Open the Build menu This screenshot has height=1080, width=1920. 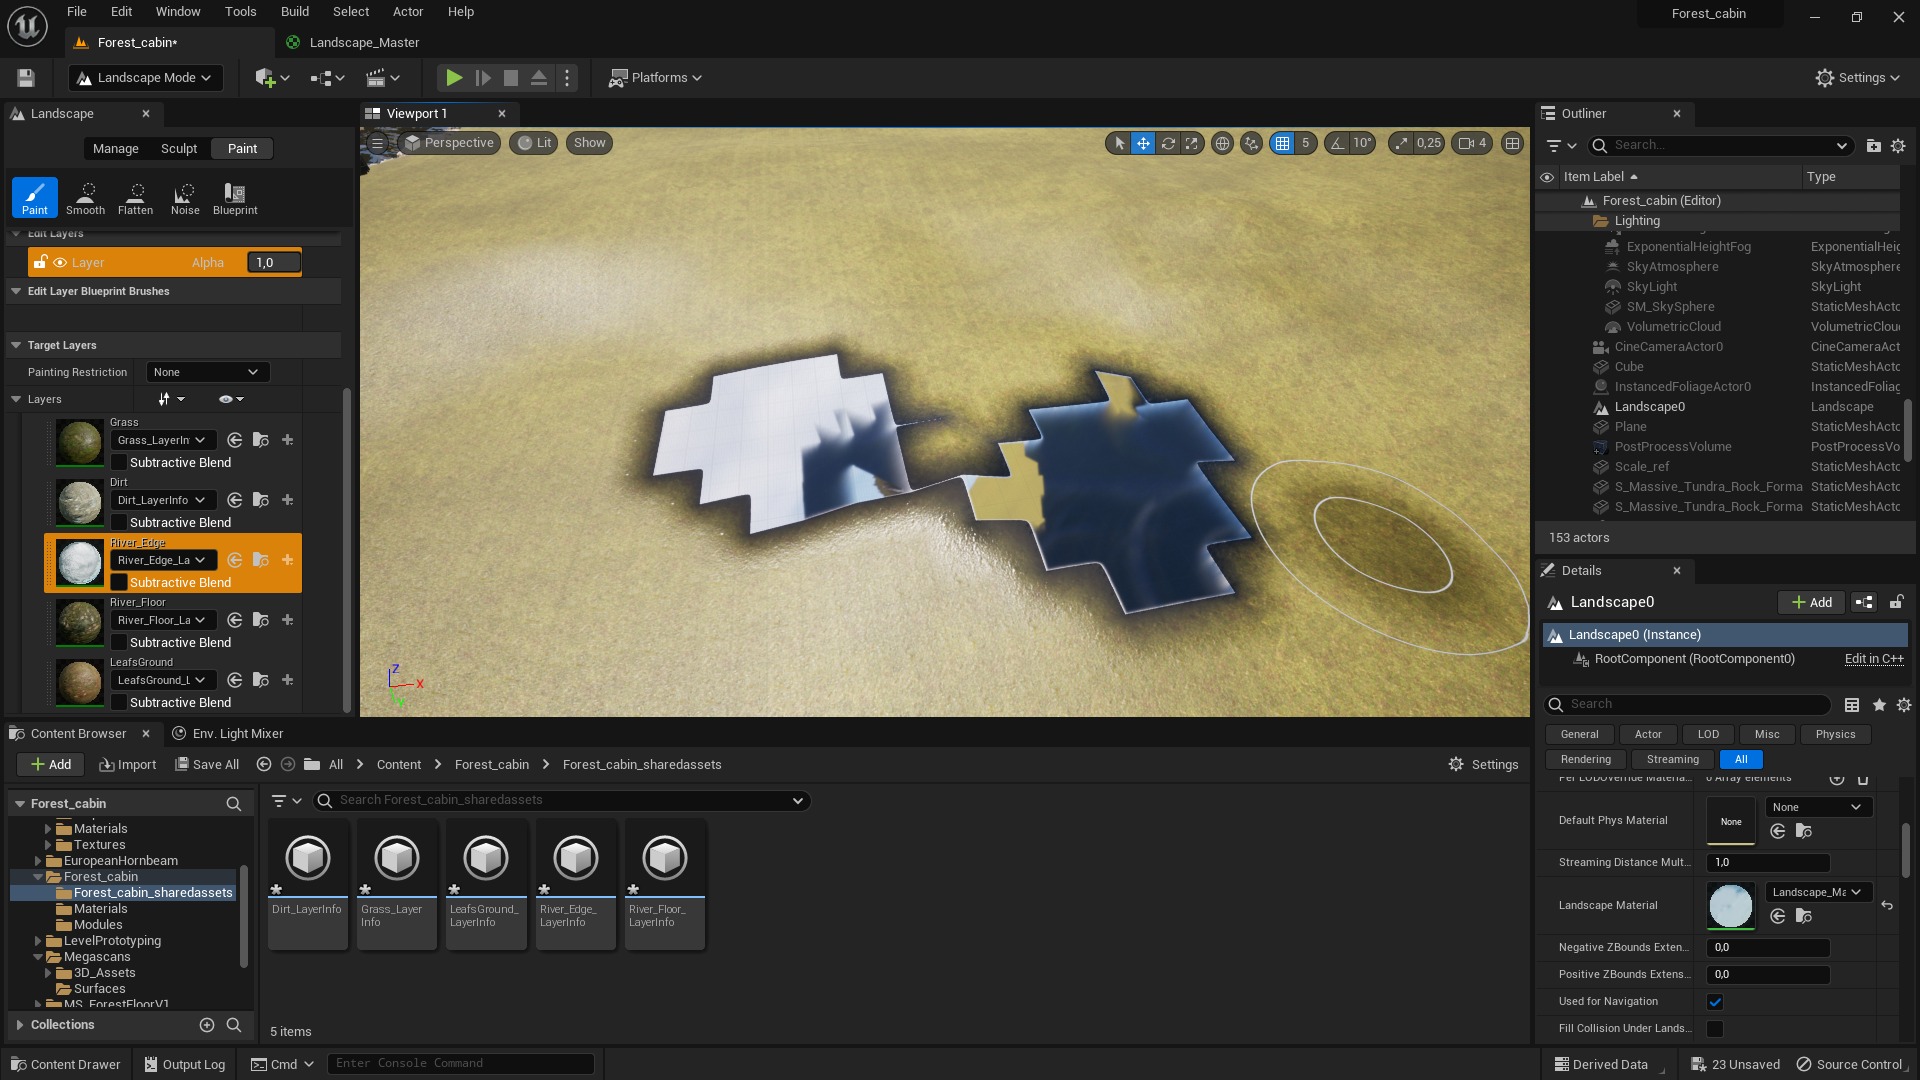(294, 12)
